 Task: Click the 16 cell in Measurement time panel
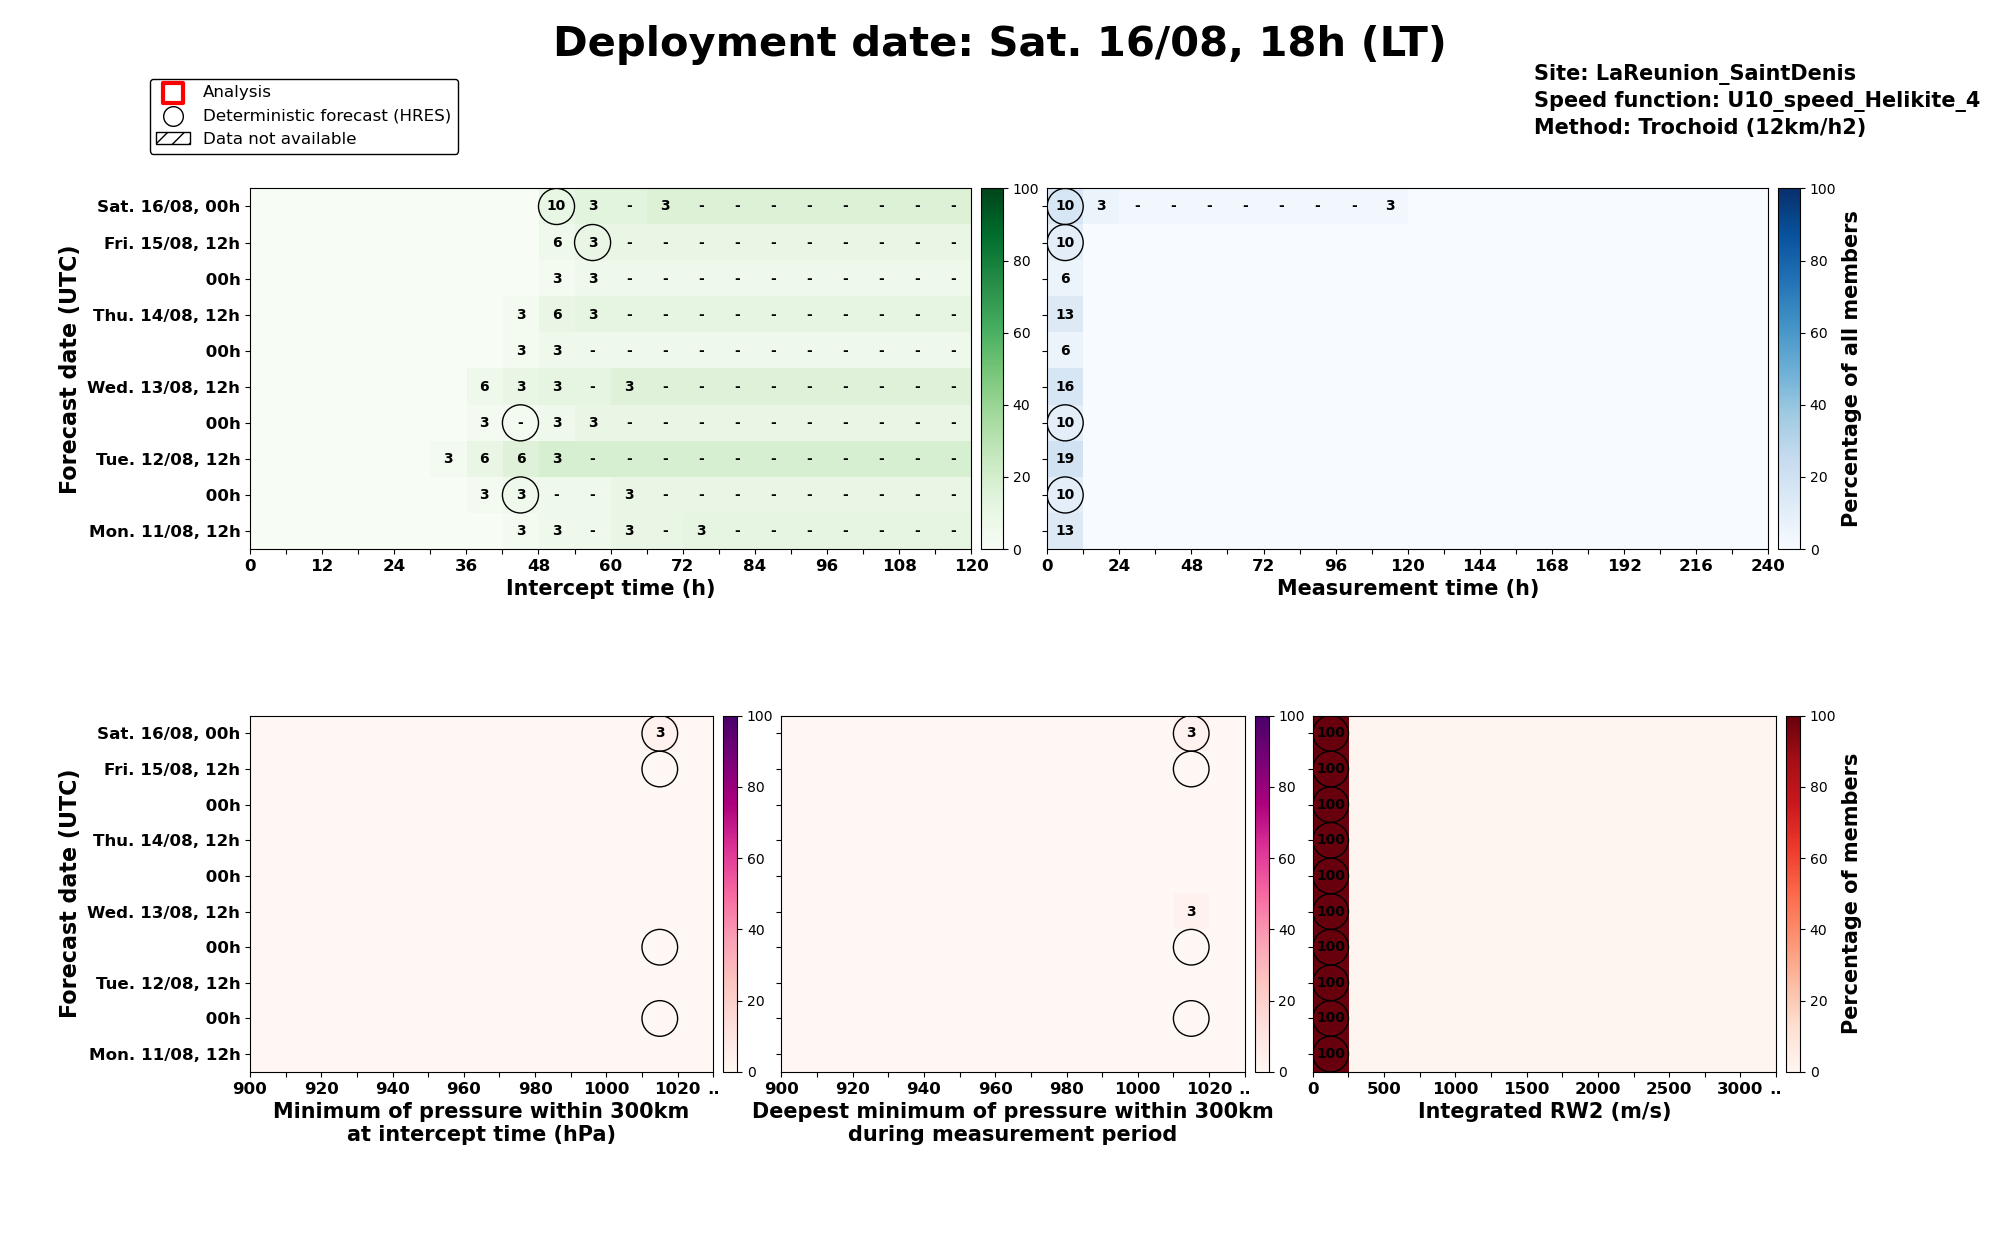(1065, 387)
